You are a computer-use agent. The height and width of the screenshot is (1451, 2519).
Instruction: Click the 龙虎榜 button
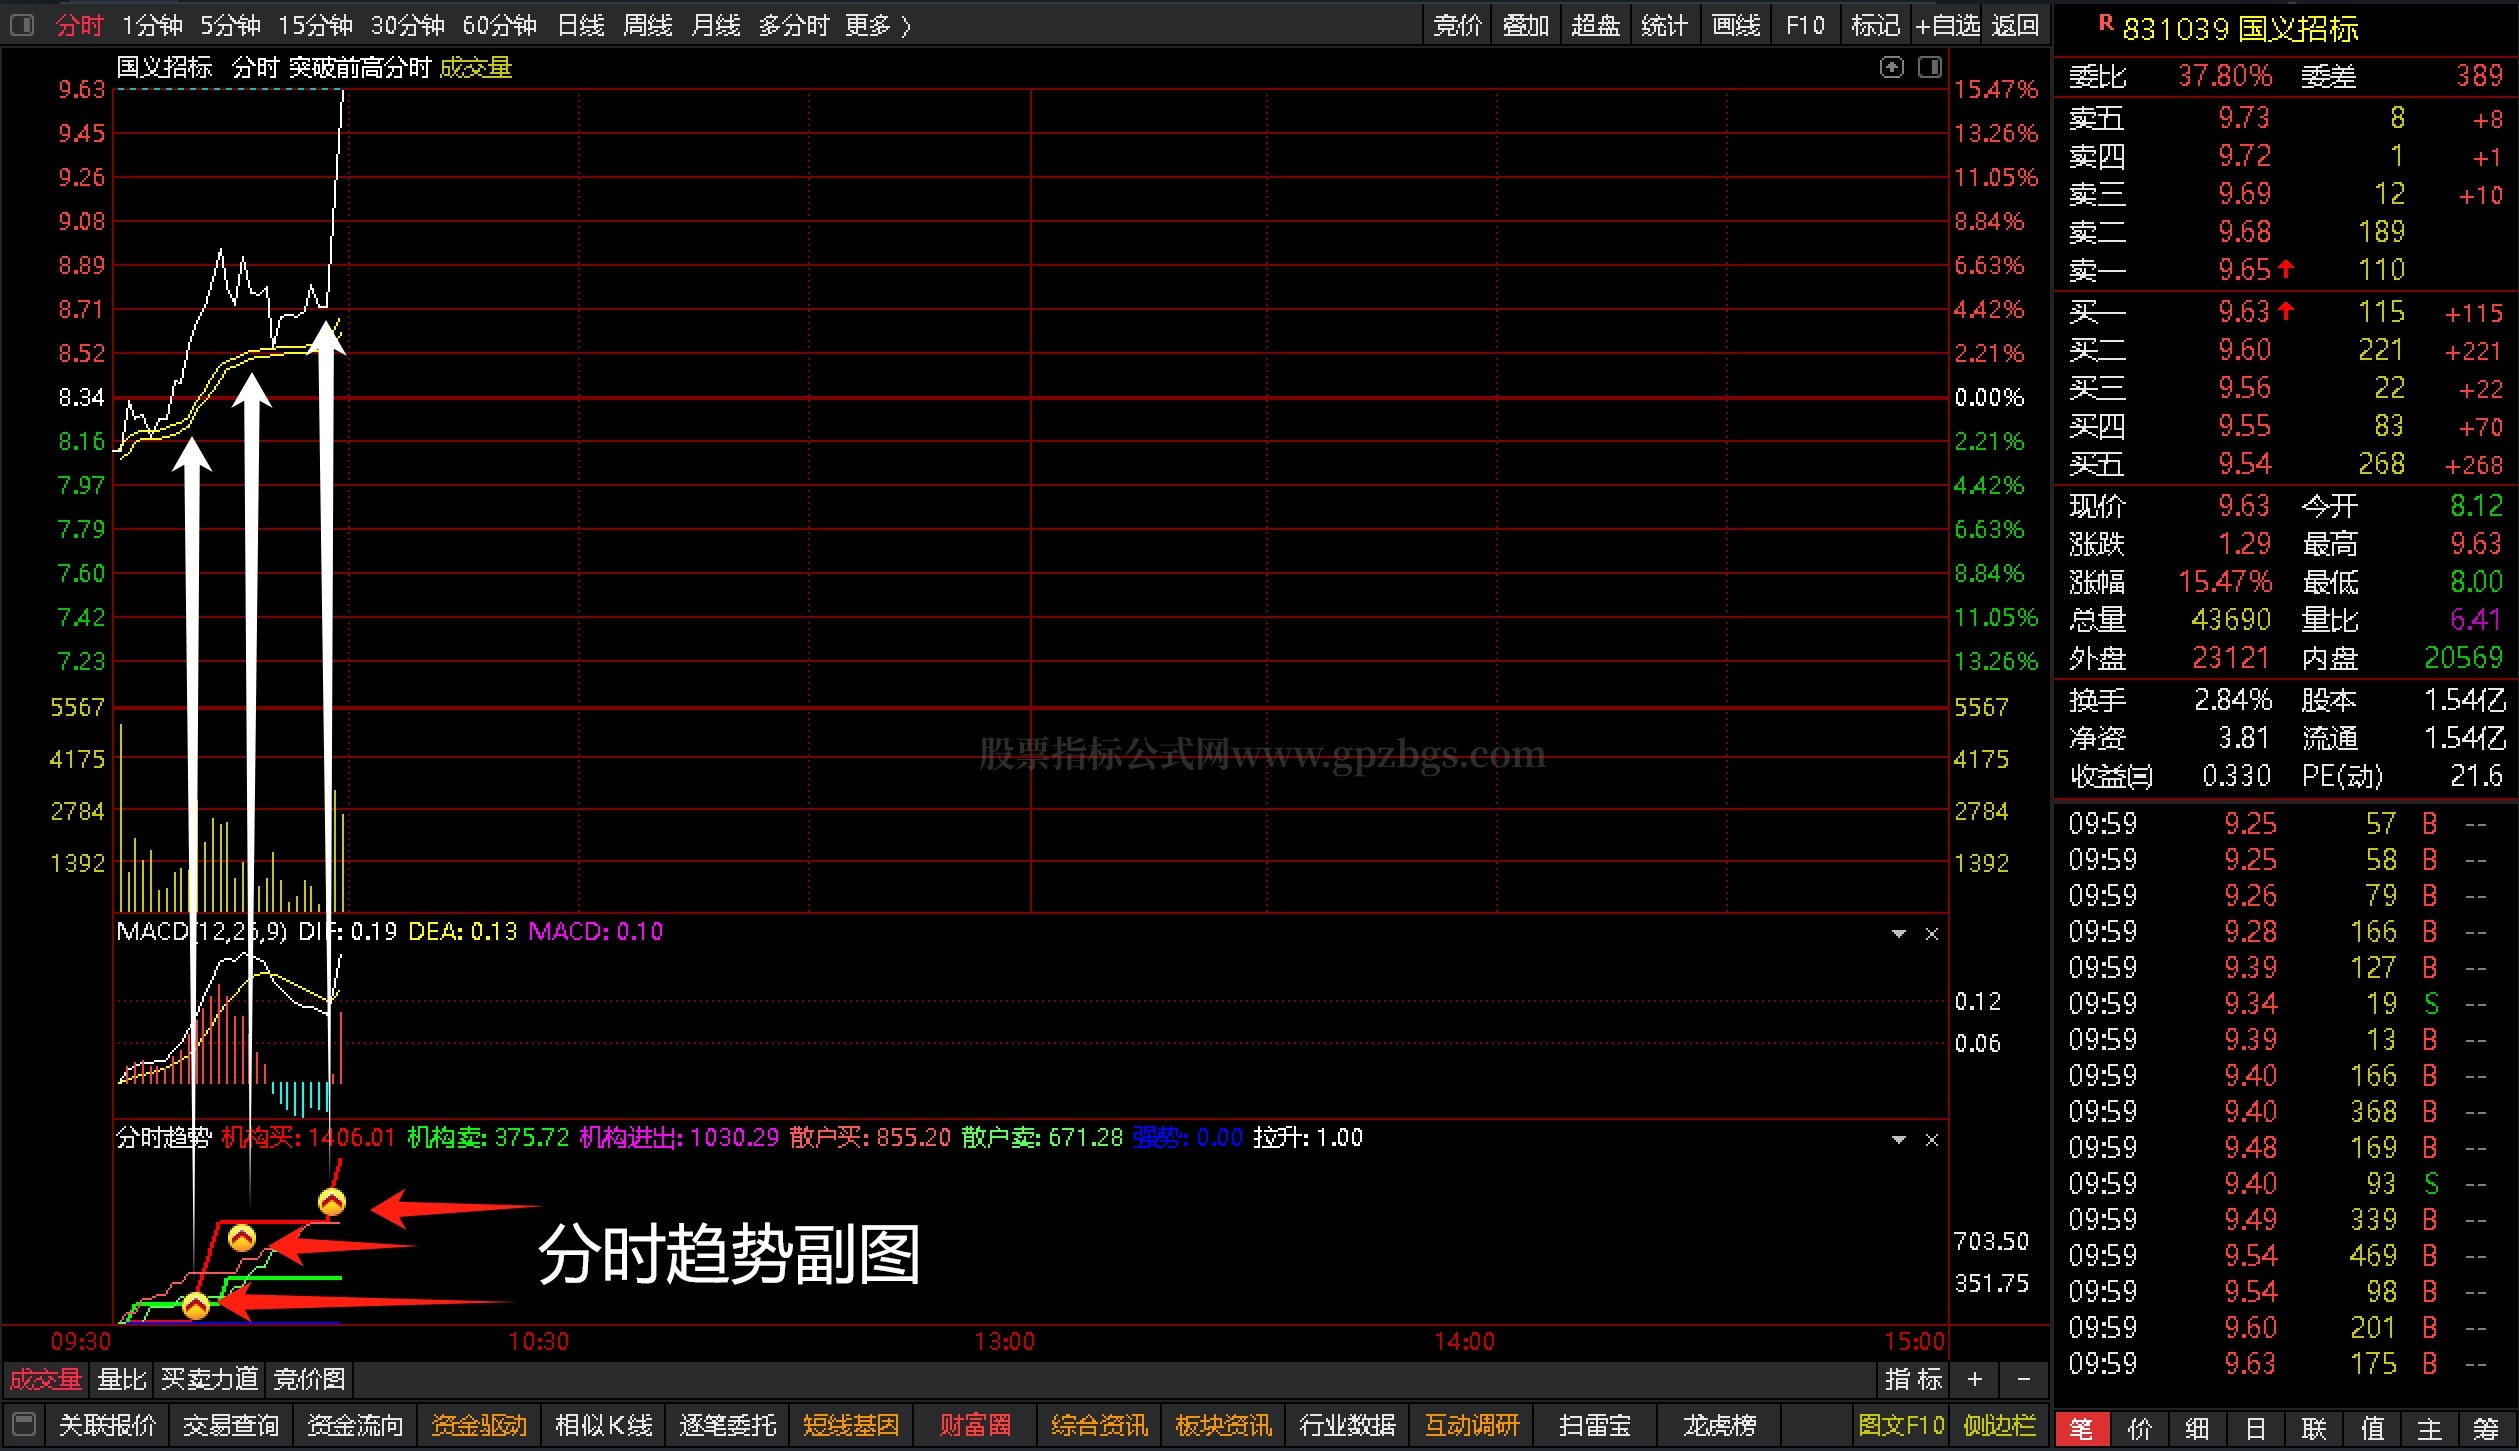pyautogui.click(x=1718, y=1425)
